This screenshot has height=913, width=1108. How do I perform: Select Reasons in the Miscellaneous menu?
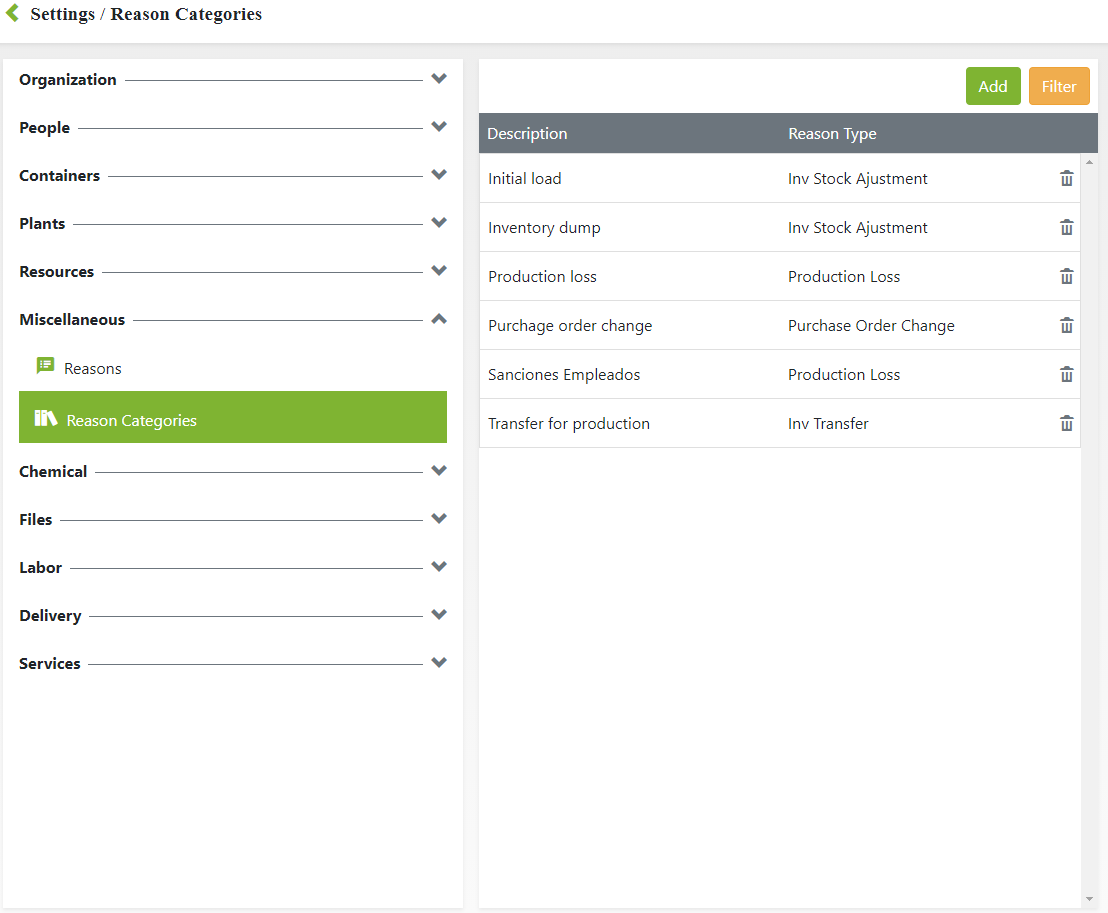coord(93,367)
